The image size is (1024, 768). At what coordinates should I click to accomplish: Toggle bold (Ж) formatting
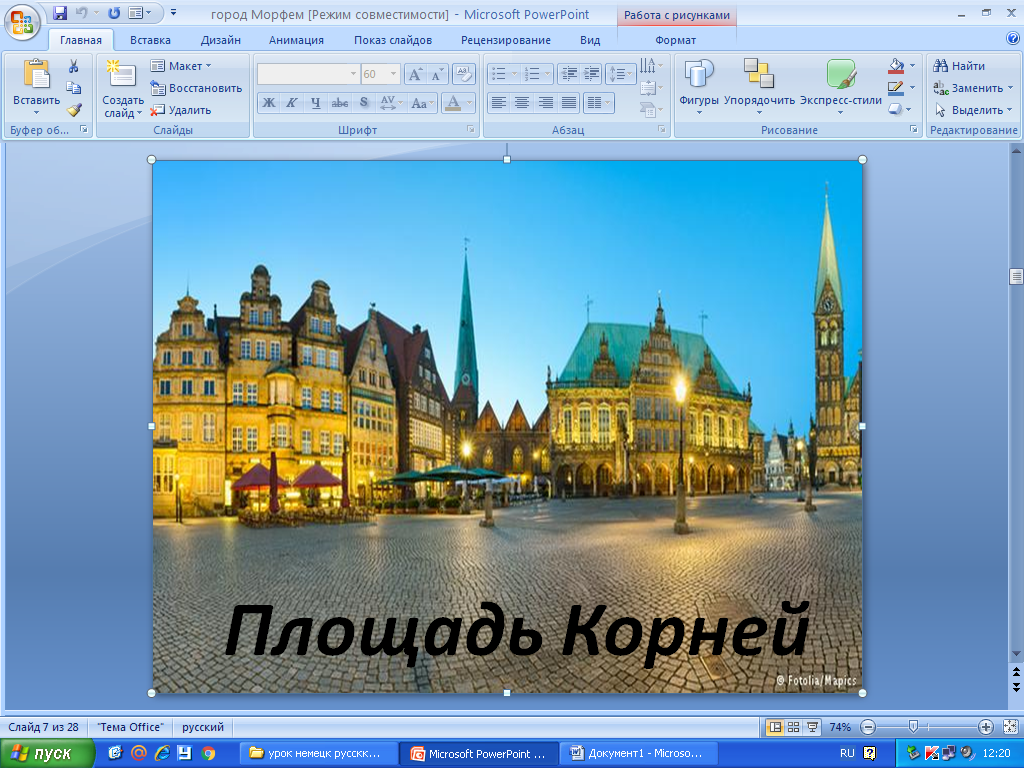click(268, 102)
